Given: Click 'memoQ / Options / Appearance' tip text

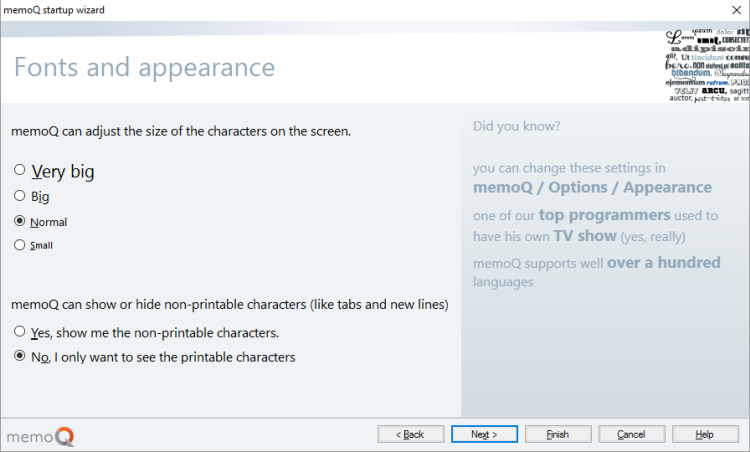Looking at the screenshot, I should coord(592,187).
